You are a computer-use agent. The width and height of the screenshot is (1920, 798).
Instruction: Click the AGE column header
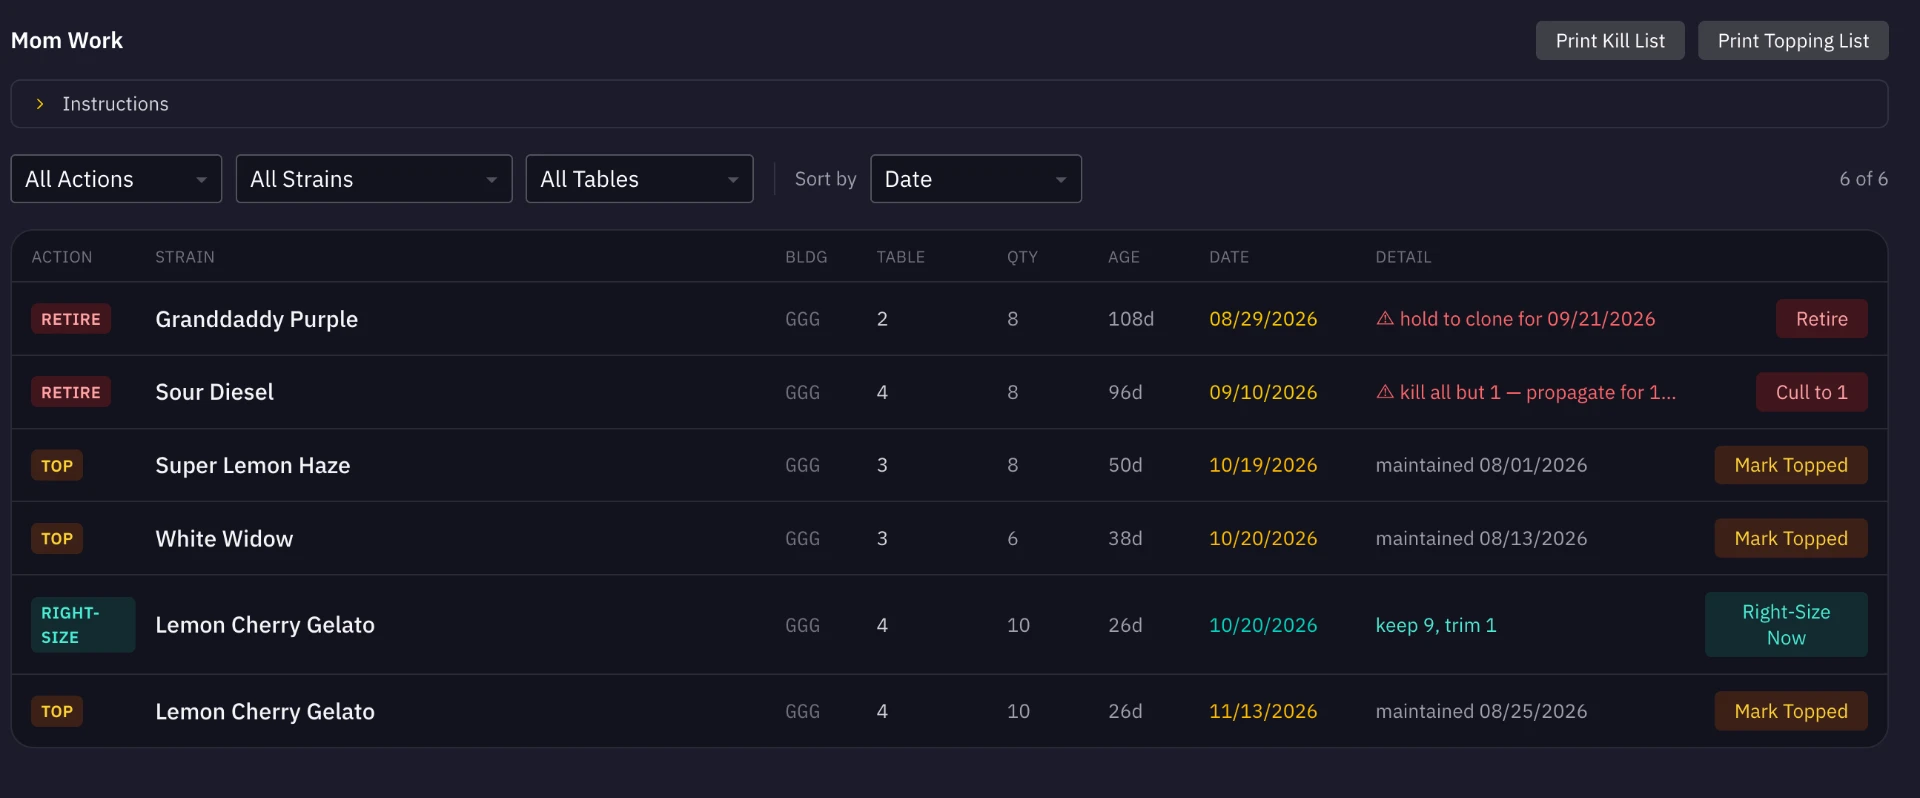point(1124,257)
